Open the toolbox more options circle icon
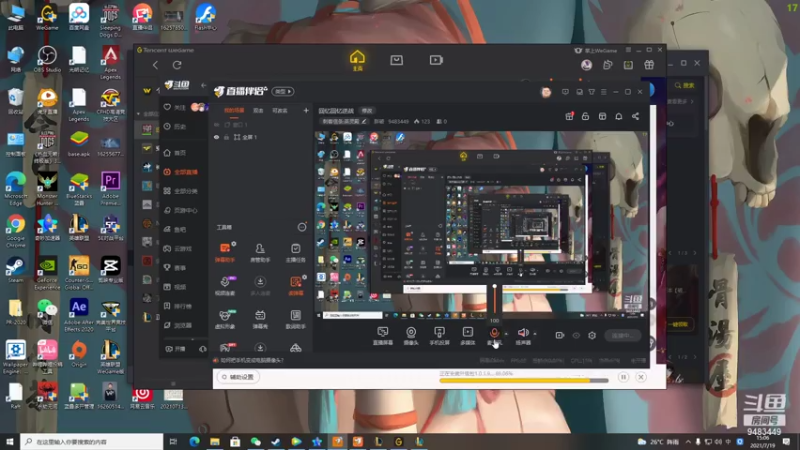Viewport: 800px width, 450px height. 302,227
